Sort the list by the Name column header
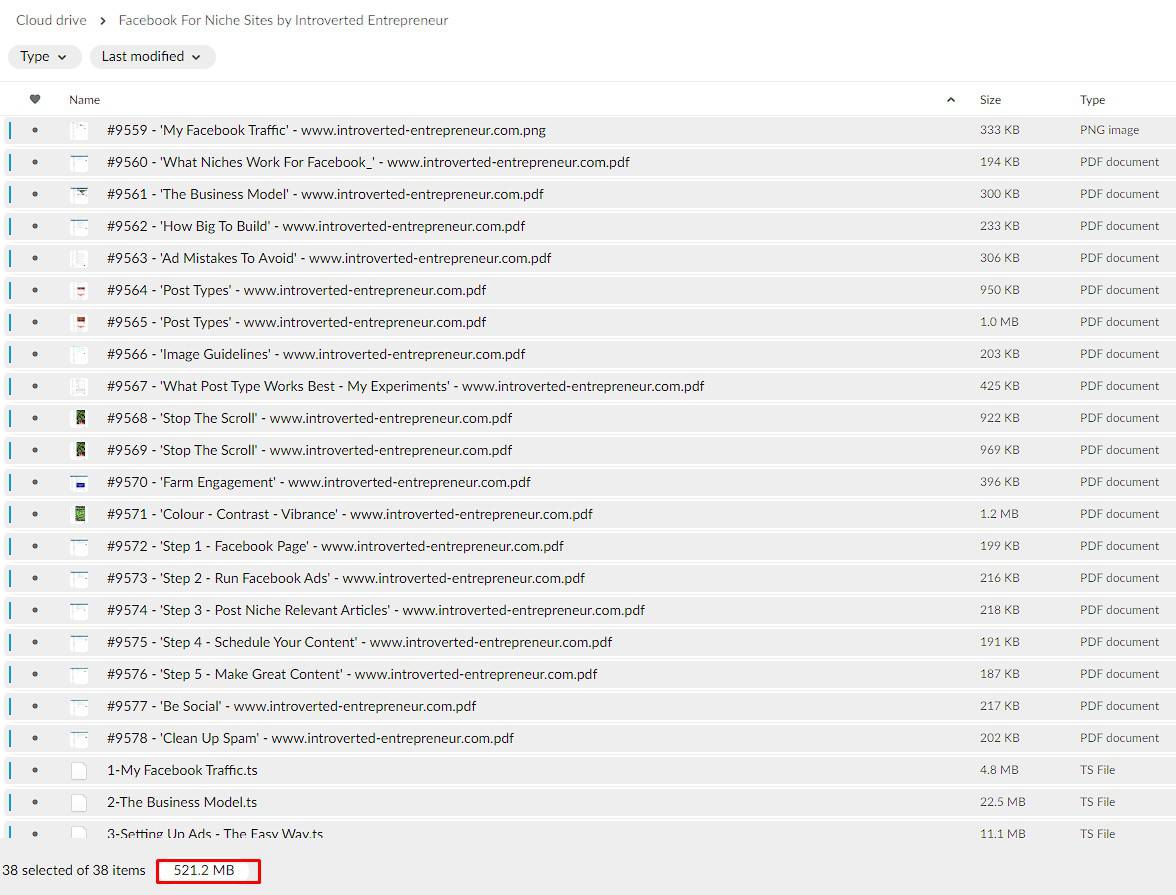 click(84, 100)
